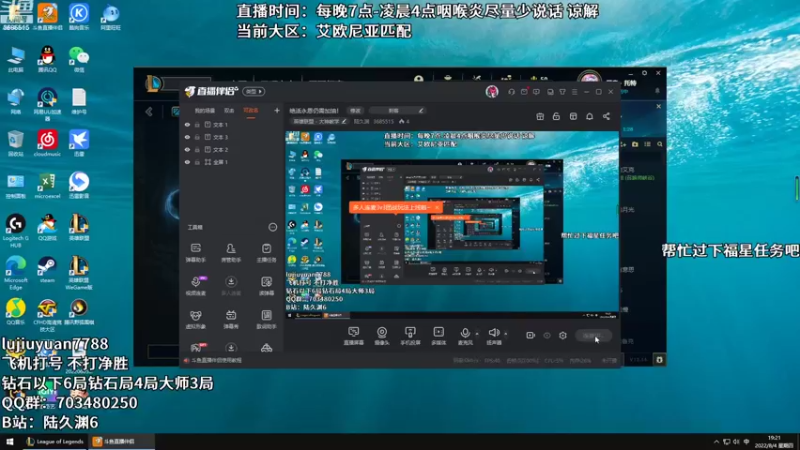
Task: Lock the 文本 3 layer
Action: [197, 137]
